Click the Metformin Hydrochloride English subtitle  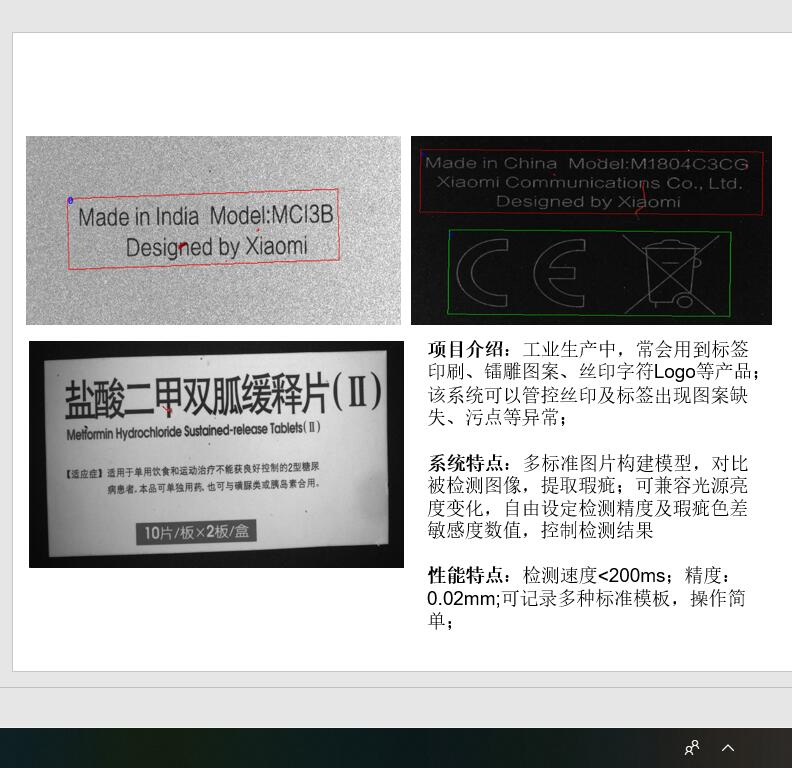click(x=193, y=430)
